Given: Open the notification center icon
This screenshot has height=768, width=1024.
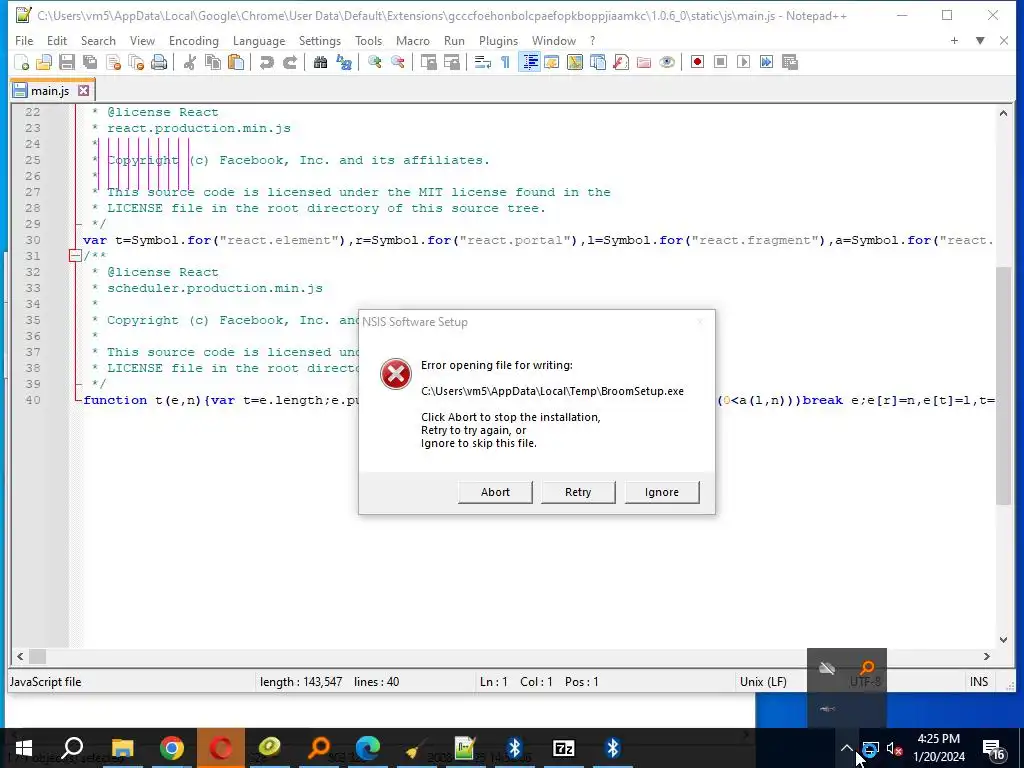Looking at the screenshot, I should [x=994, y=750].
